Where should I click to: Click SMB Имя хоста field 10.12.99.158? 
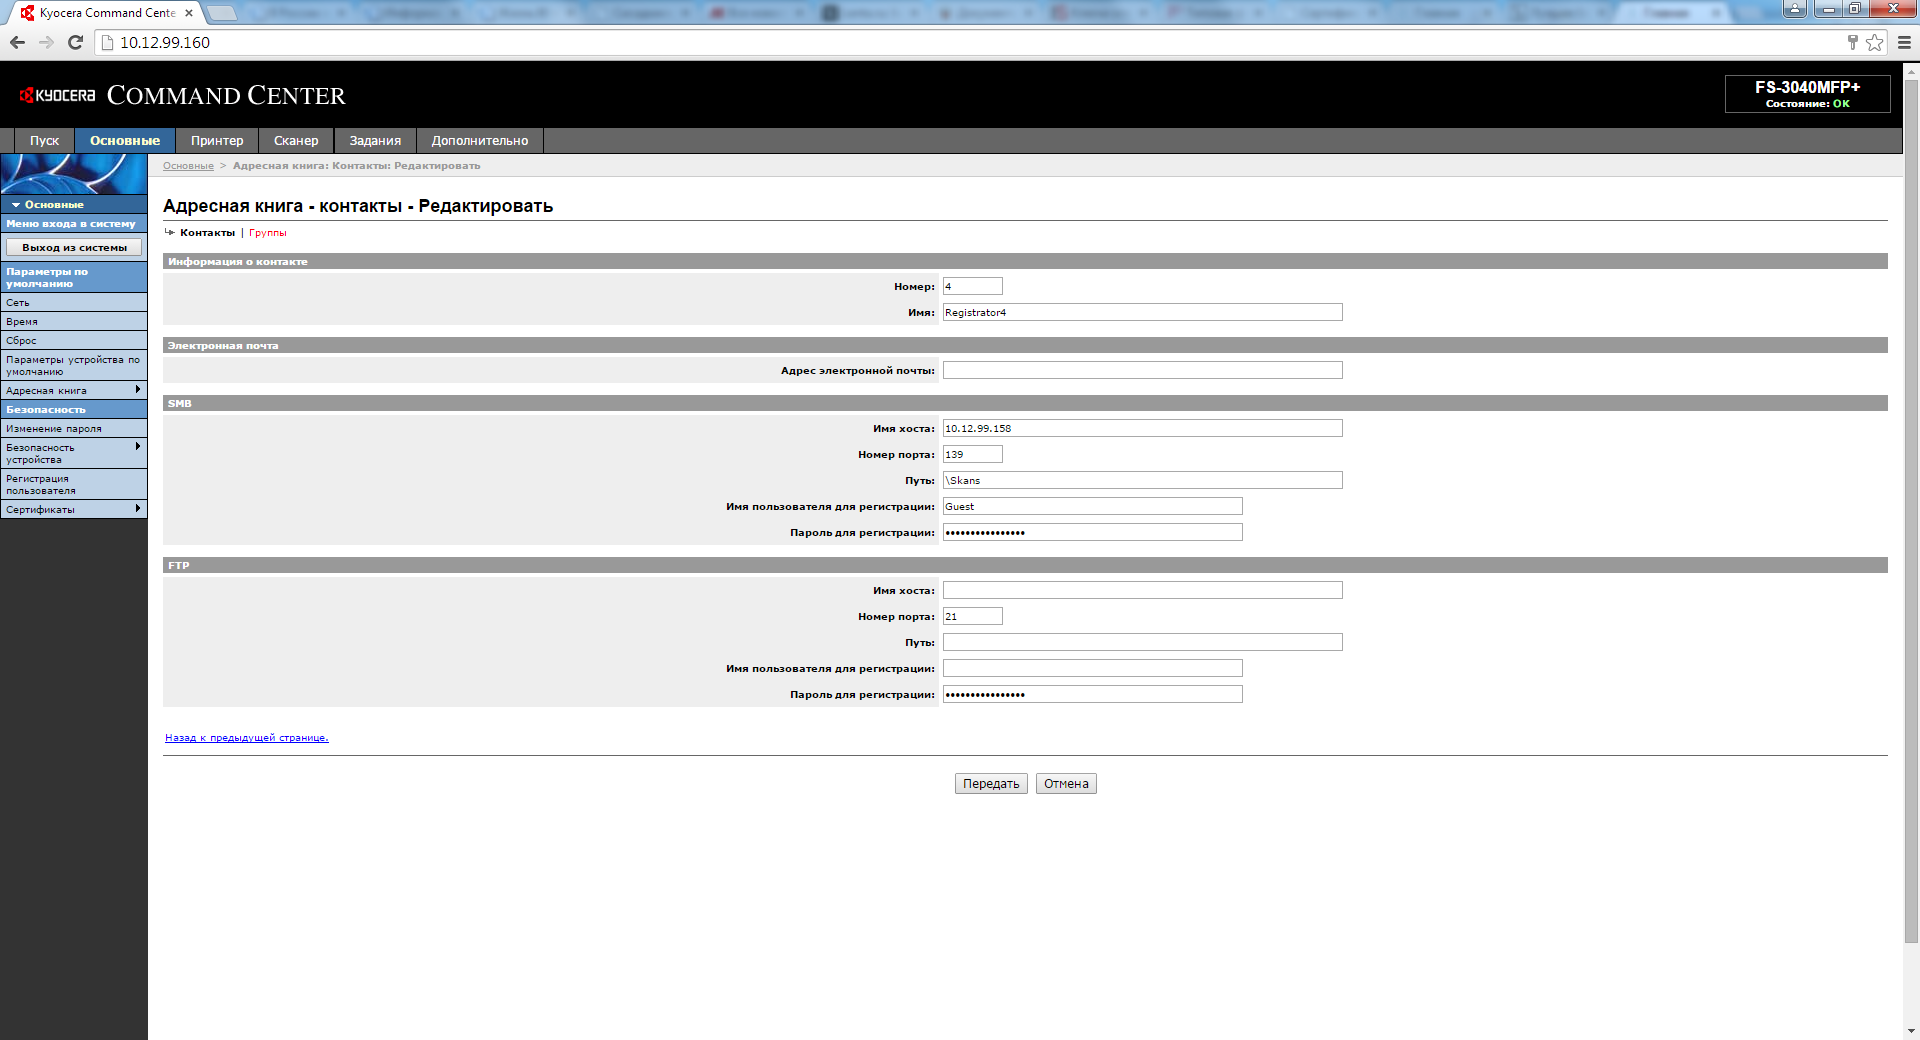(1142, 428)
